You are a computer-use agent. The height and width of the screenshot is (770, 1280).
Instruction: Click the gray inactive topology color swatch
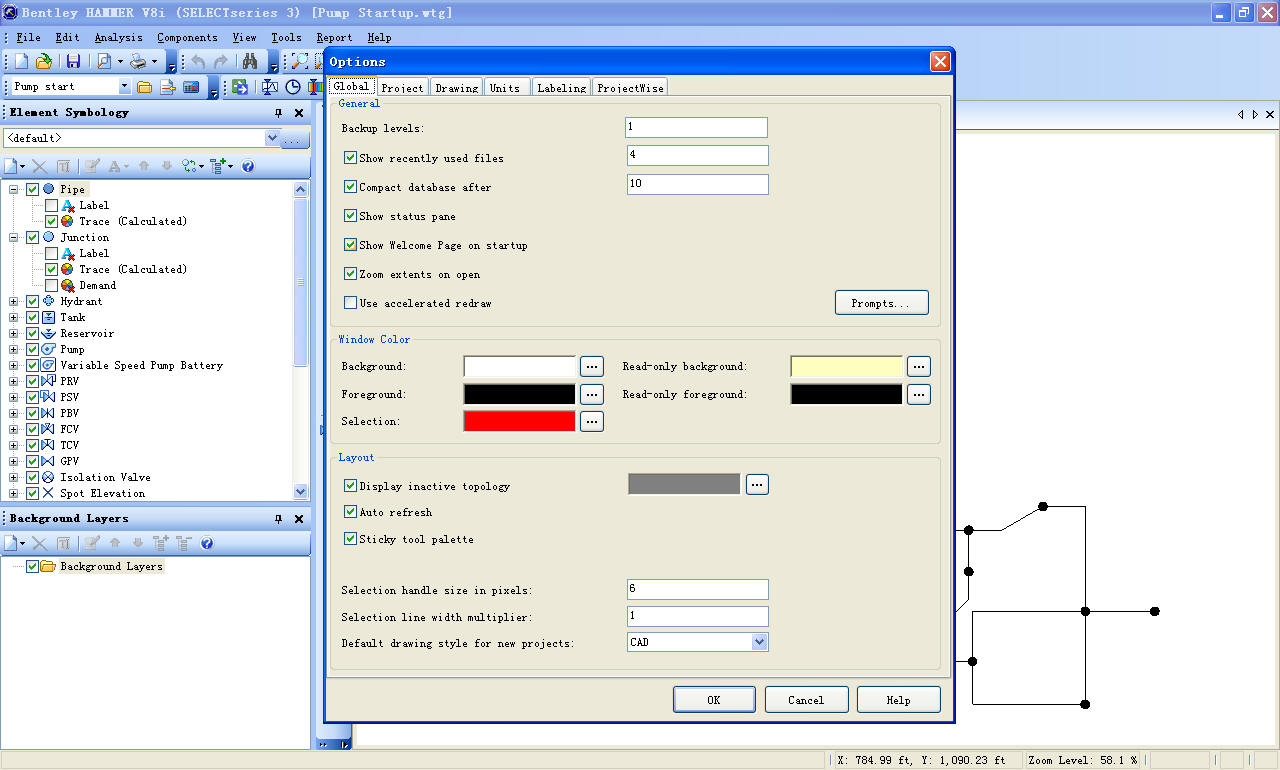pos(684,484)
